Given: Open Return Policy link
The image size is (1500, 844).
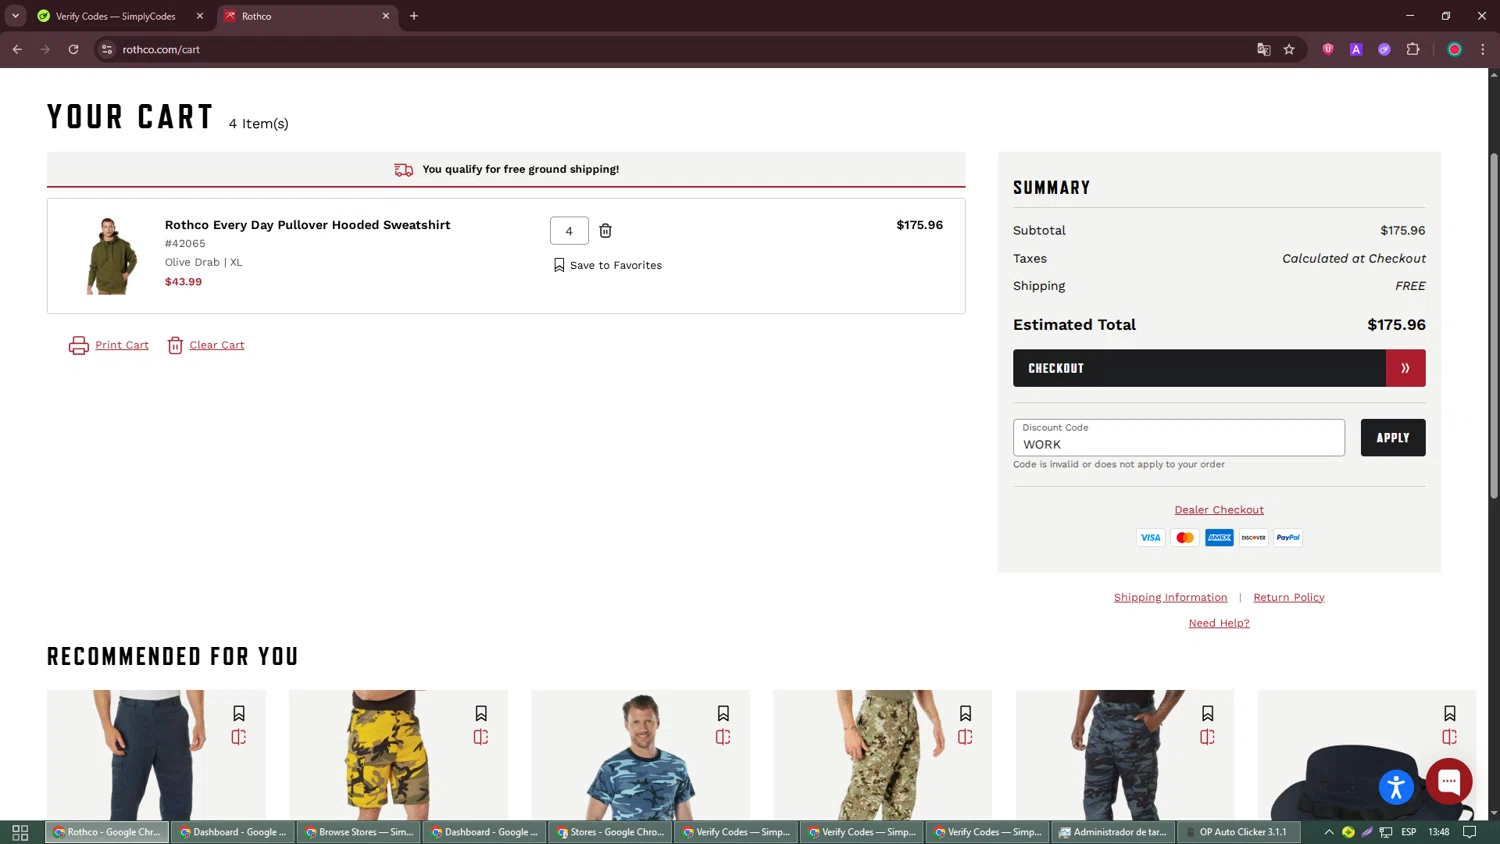Looking at the screenshot, I should (x=1288, y=597).
